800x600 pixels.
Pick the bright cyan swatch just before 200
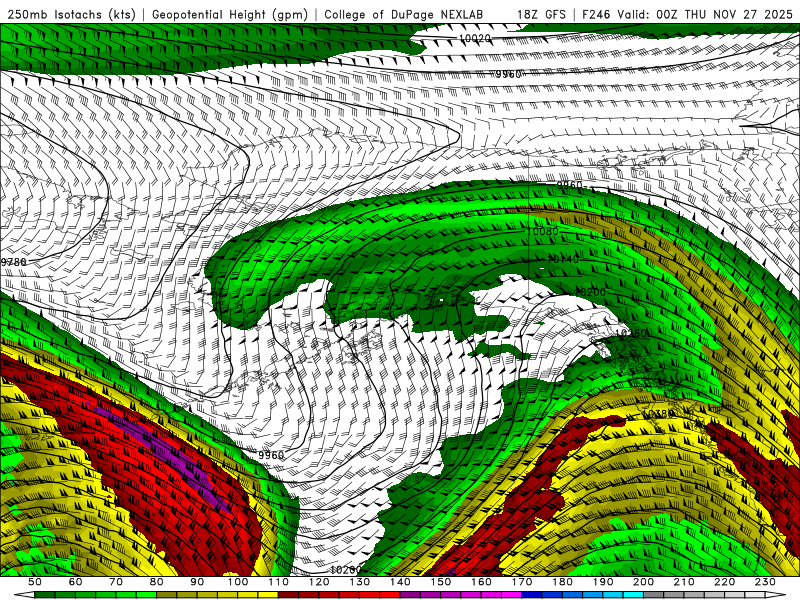(633, 595)
